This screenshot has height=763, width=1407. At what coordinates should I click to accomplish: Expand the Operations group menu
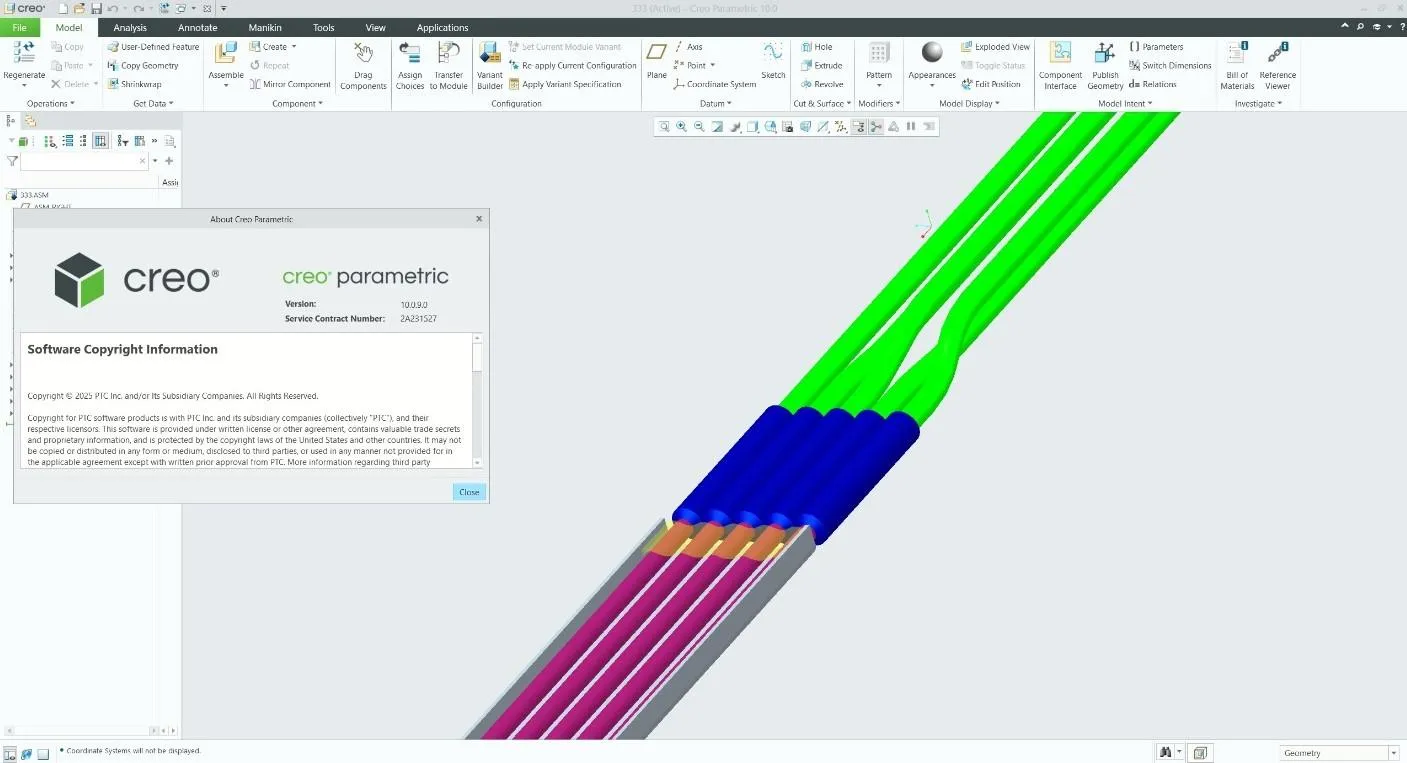(x=50, y=104)
